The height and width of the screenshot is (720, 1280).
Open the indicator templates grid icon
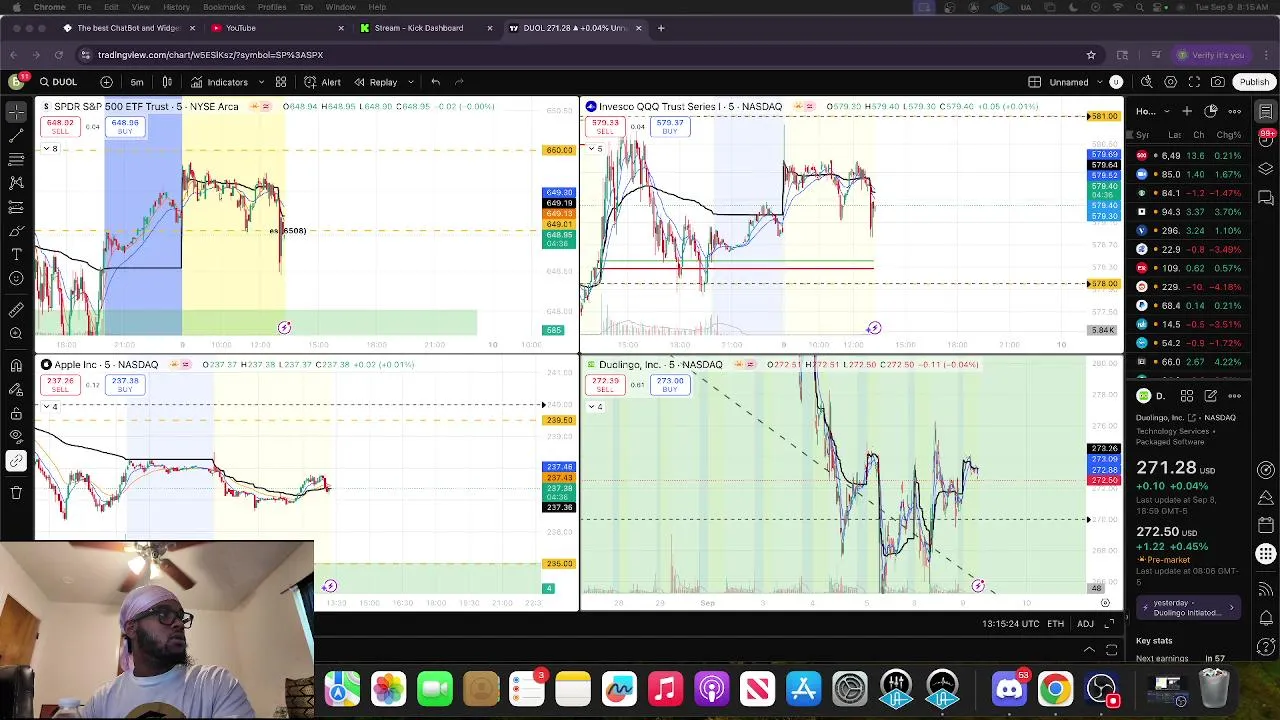pyautogui.click(x=281, y=82)
